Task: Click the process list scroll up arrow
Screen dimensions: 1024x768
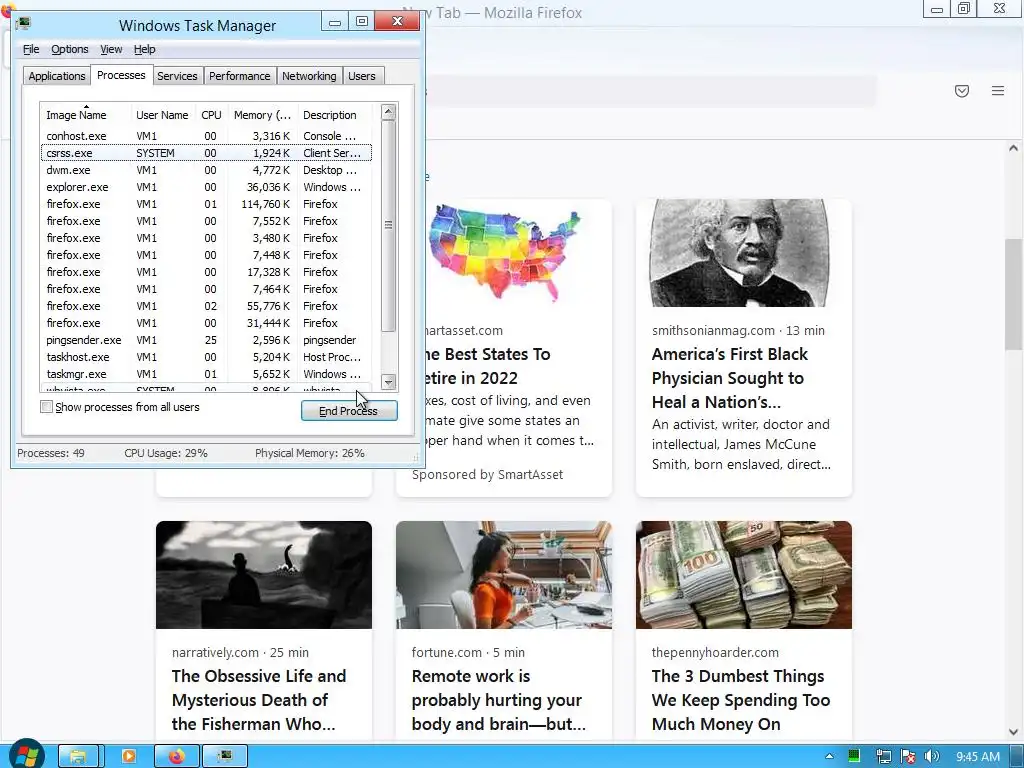Action: point(388,112)
